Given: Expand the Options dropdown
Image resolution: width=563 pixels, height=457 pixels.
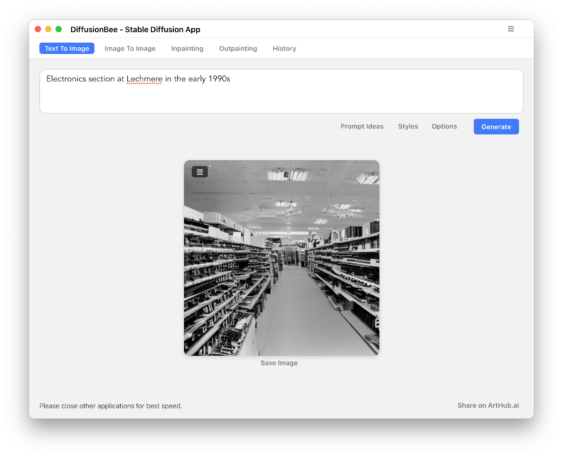Looking at the screenshot, I should (444, 126).
